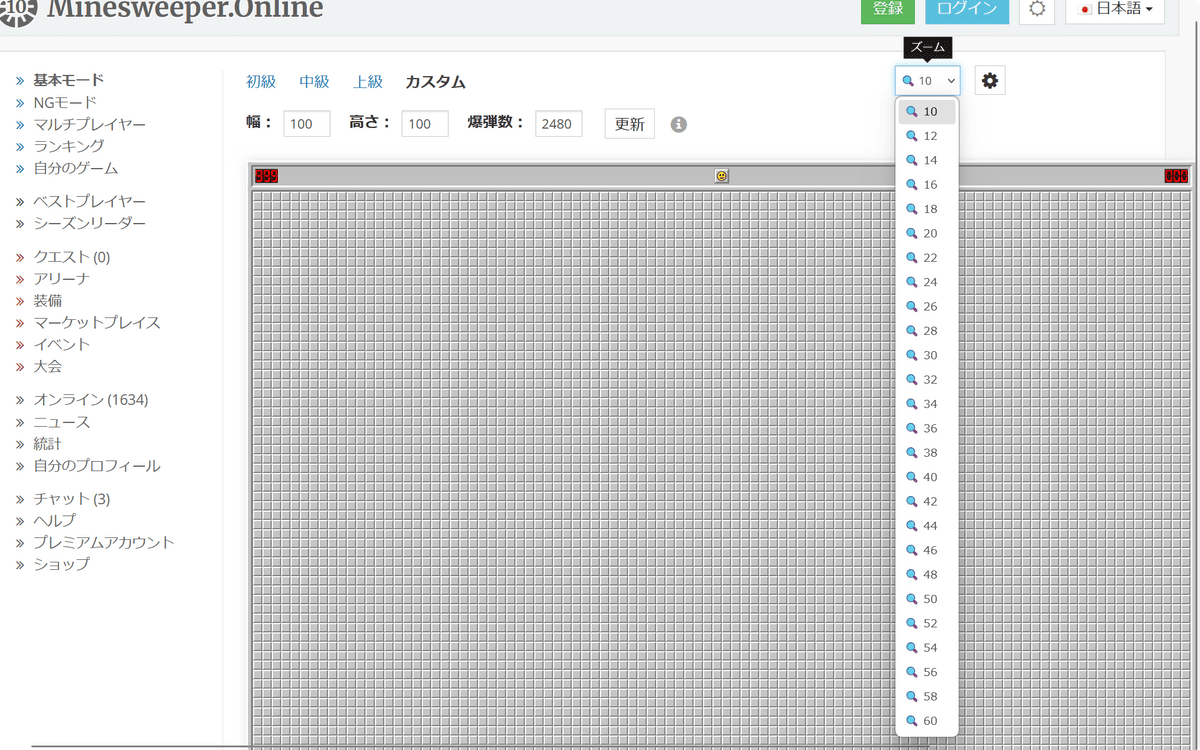Click the 幅 width input field

(x=307, y=124)
